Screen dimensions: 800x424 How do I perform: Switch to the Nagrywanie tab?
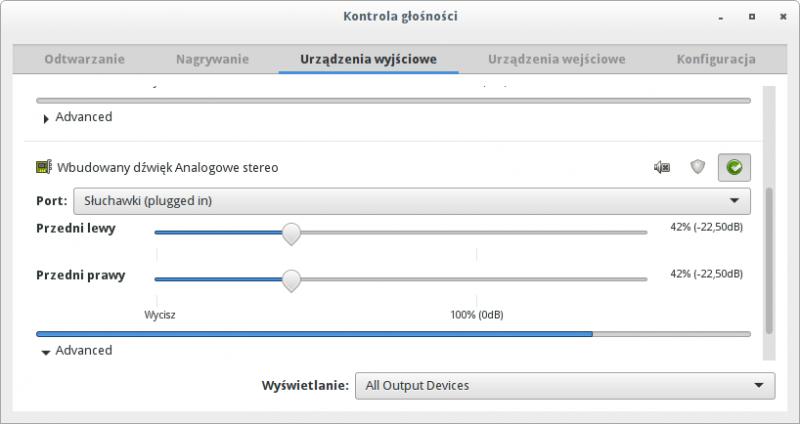[x=212, y=59]
